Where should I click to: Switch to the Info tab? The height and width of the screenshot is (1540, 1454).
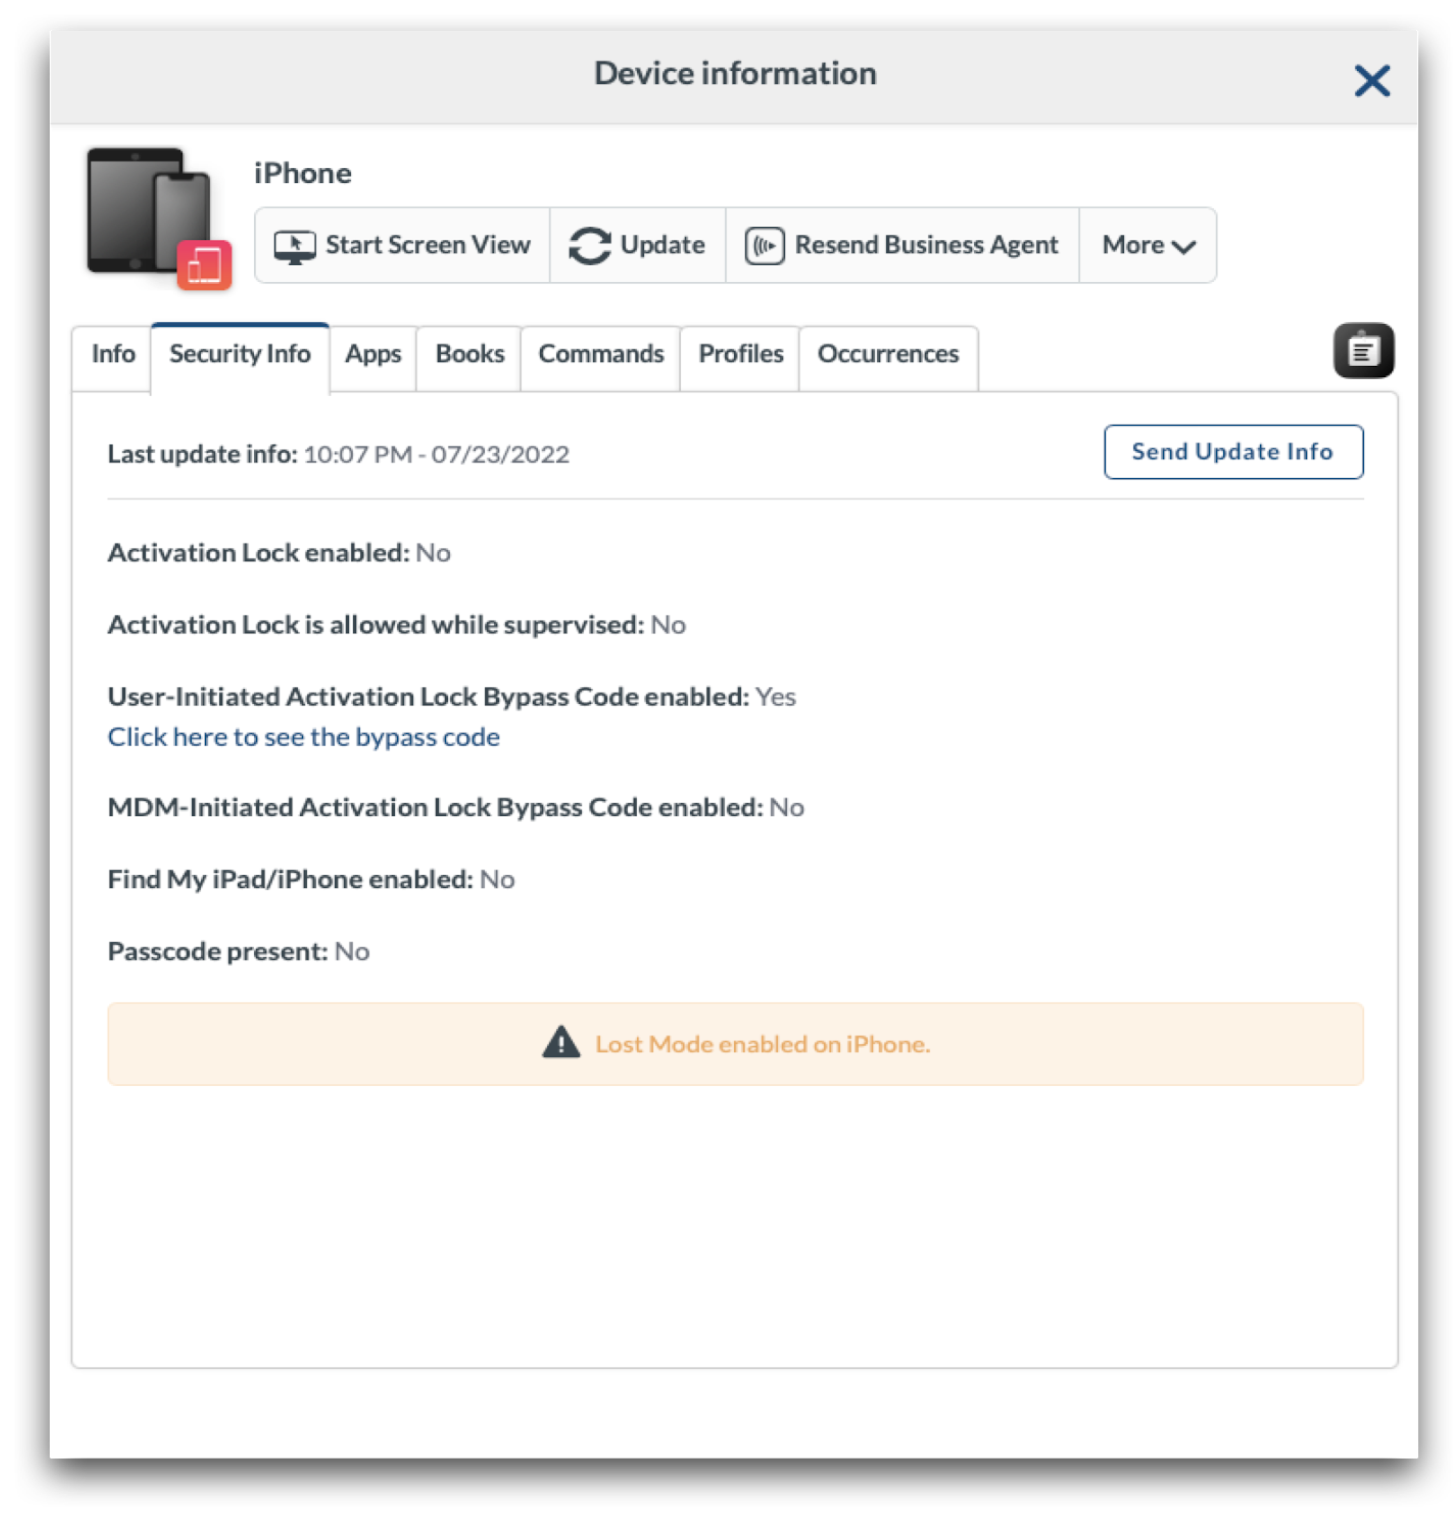tap(113, 354)
